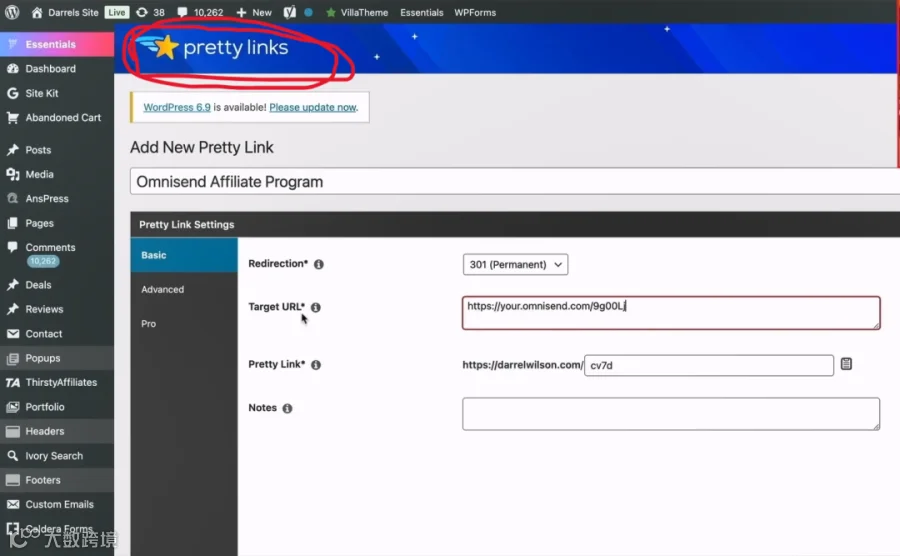The height and width of the screenshot is (556, 900).
Task: Open WPForms in the admin bar
Action: tap(475, 12)
